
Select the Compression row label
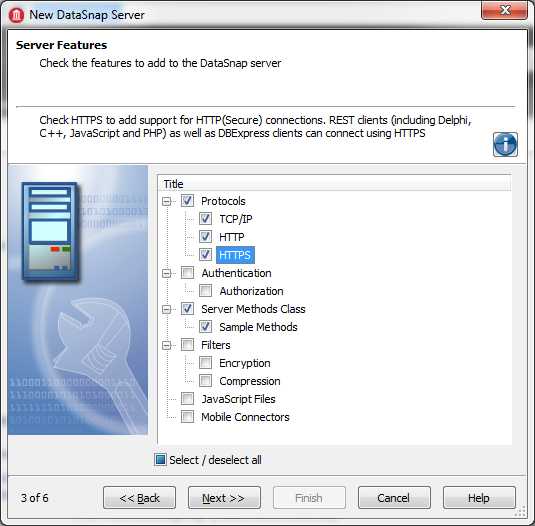tap(250, 381)
